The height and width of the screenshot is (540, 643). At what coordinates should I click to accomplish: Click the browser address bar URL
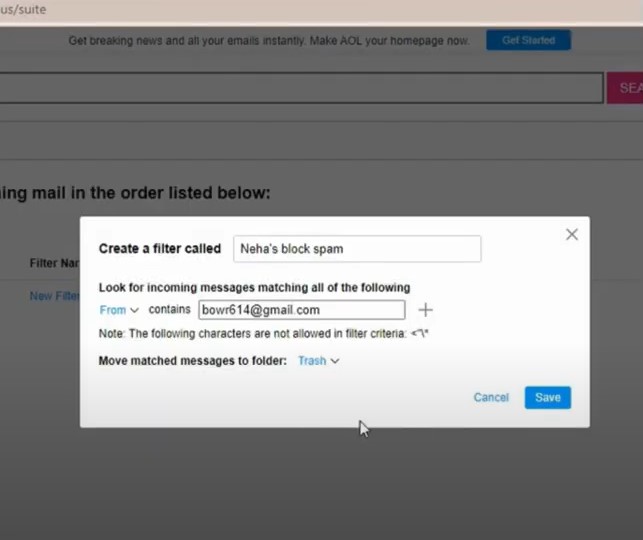pos(23,9)
